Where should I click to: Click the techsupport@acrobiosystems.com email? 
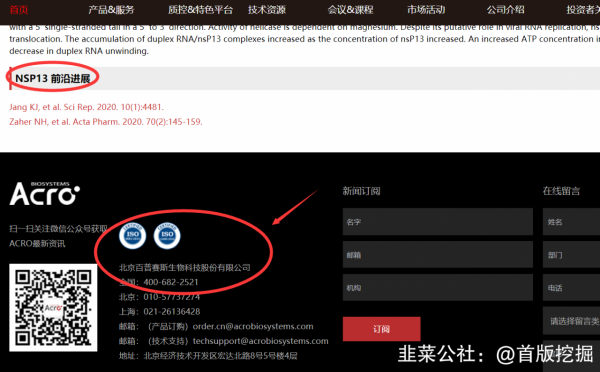[x=261, y=341]
